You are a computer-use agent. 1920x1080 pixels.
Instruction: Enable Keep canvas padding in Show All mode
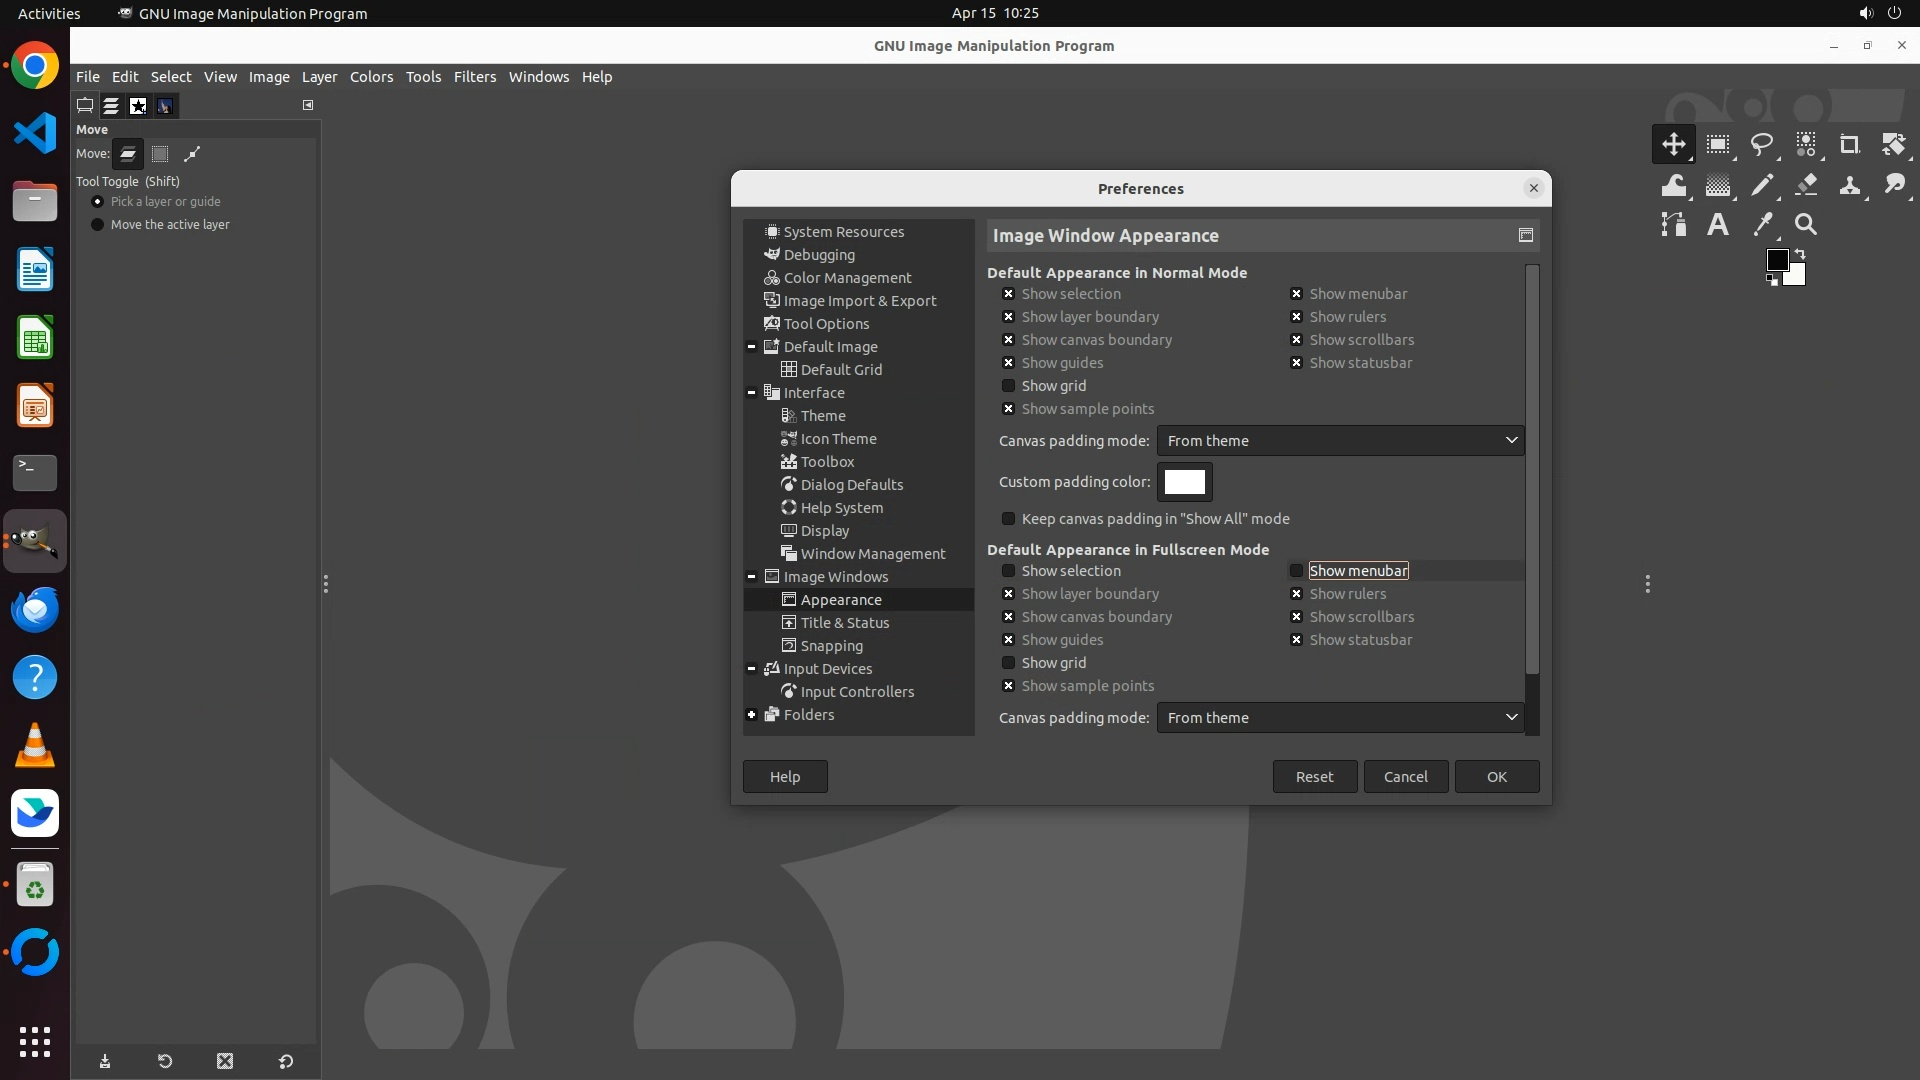(1008, 519)
